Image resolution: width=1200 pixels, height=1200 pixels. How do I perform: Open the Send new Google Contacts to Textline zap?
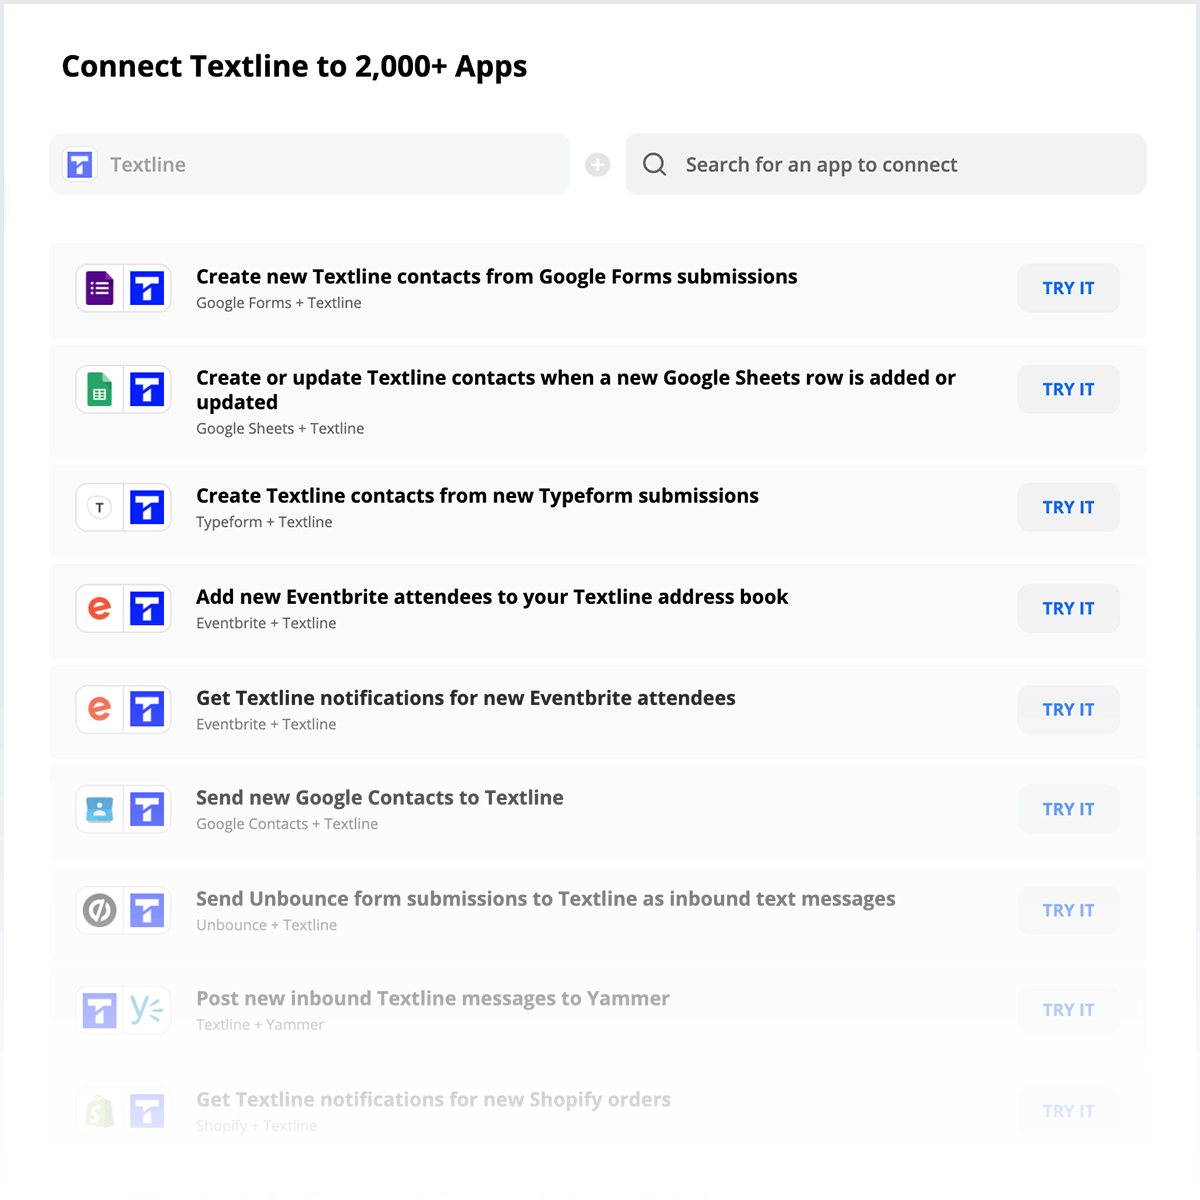[380, 797]
